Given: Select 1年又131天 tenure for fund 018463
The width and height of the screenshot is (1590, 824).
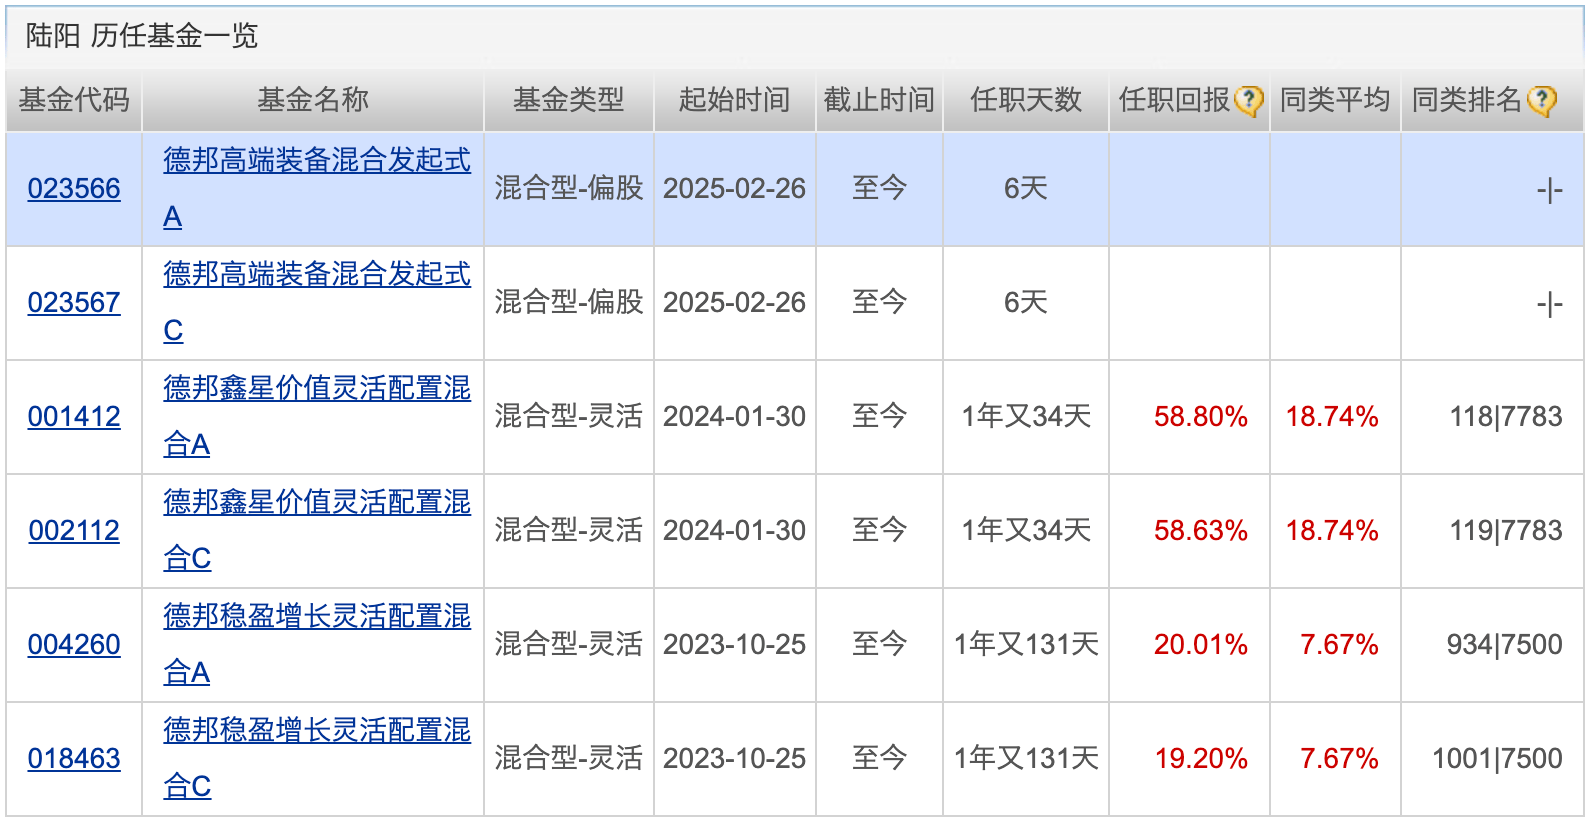Looking at the screenshot, I should 1026,758.
